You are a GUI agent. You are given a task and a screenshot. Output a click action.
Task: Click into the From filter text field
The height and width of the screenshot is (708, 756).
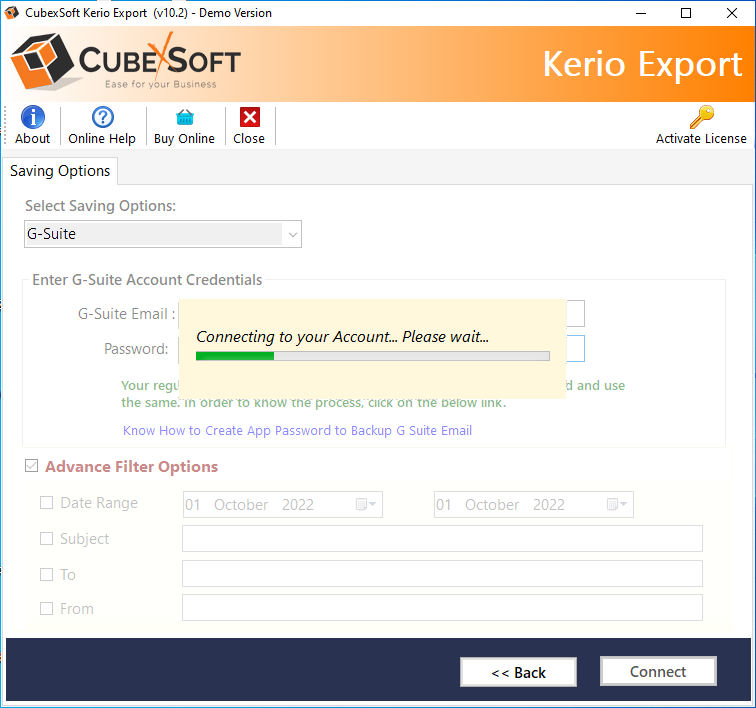(442, 608)
